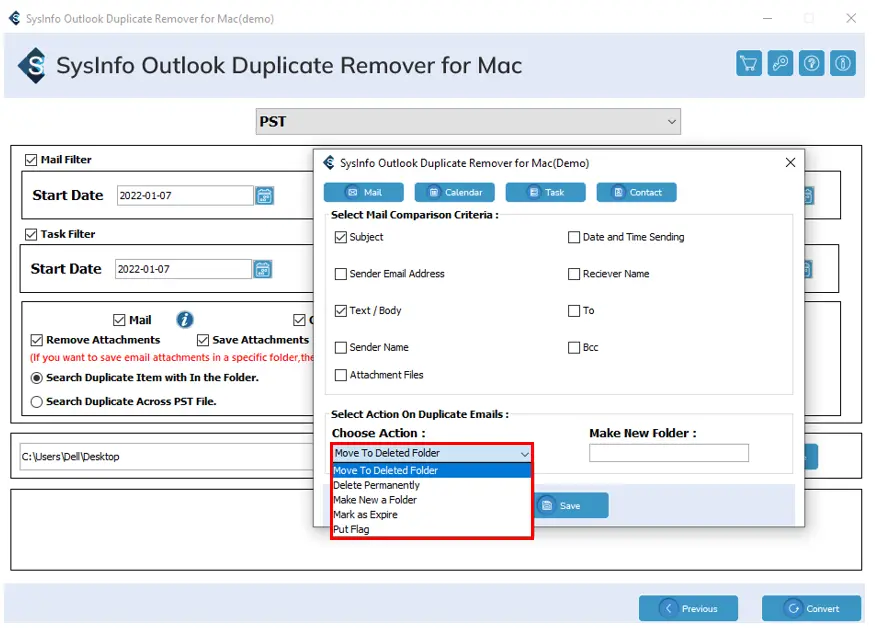The width and height of the screenshot is (875, 628).
Task: Select Search Duplicate Across PST File
Action: (36, 402)
